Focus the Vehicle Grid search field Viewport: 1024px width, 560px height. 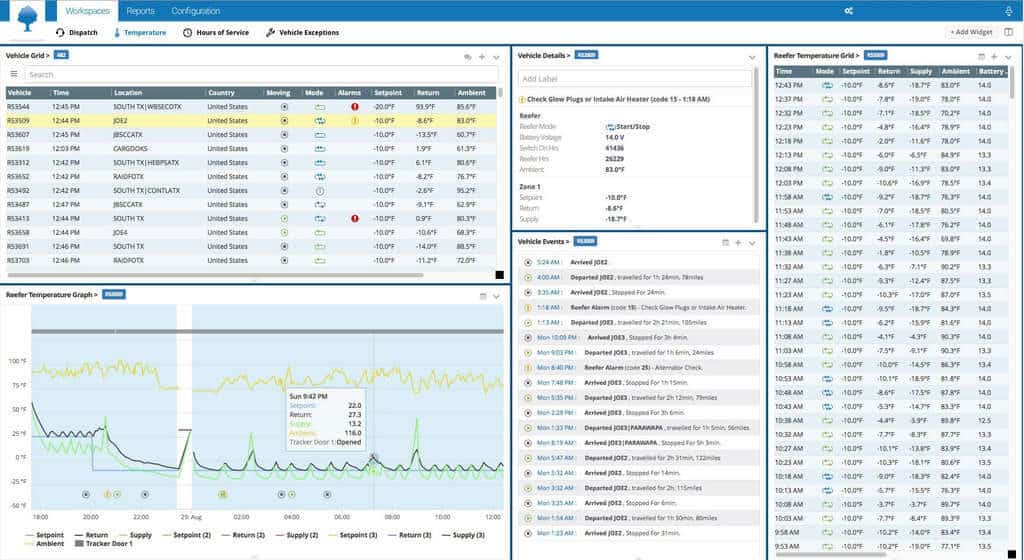click(x=261, y=74)
